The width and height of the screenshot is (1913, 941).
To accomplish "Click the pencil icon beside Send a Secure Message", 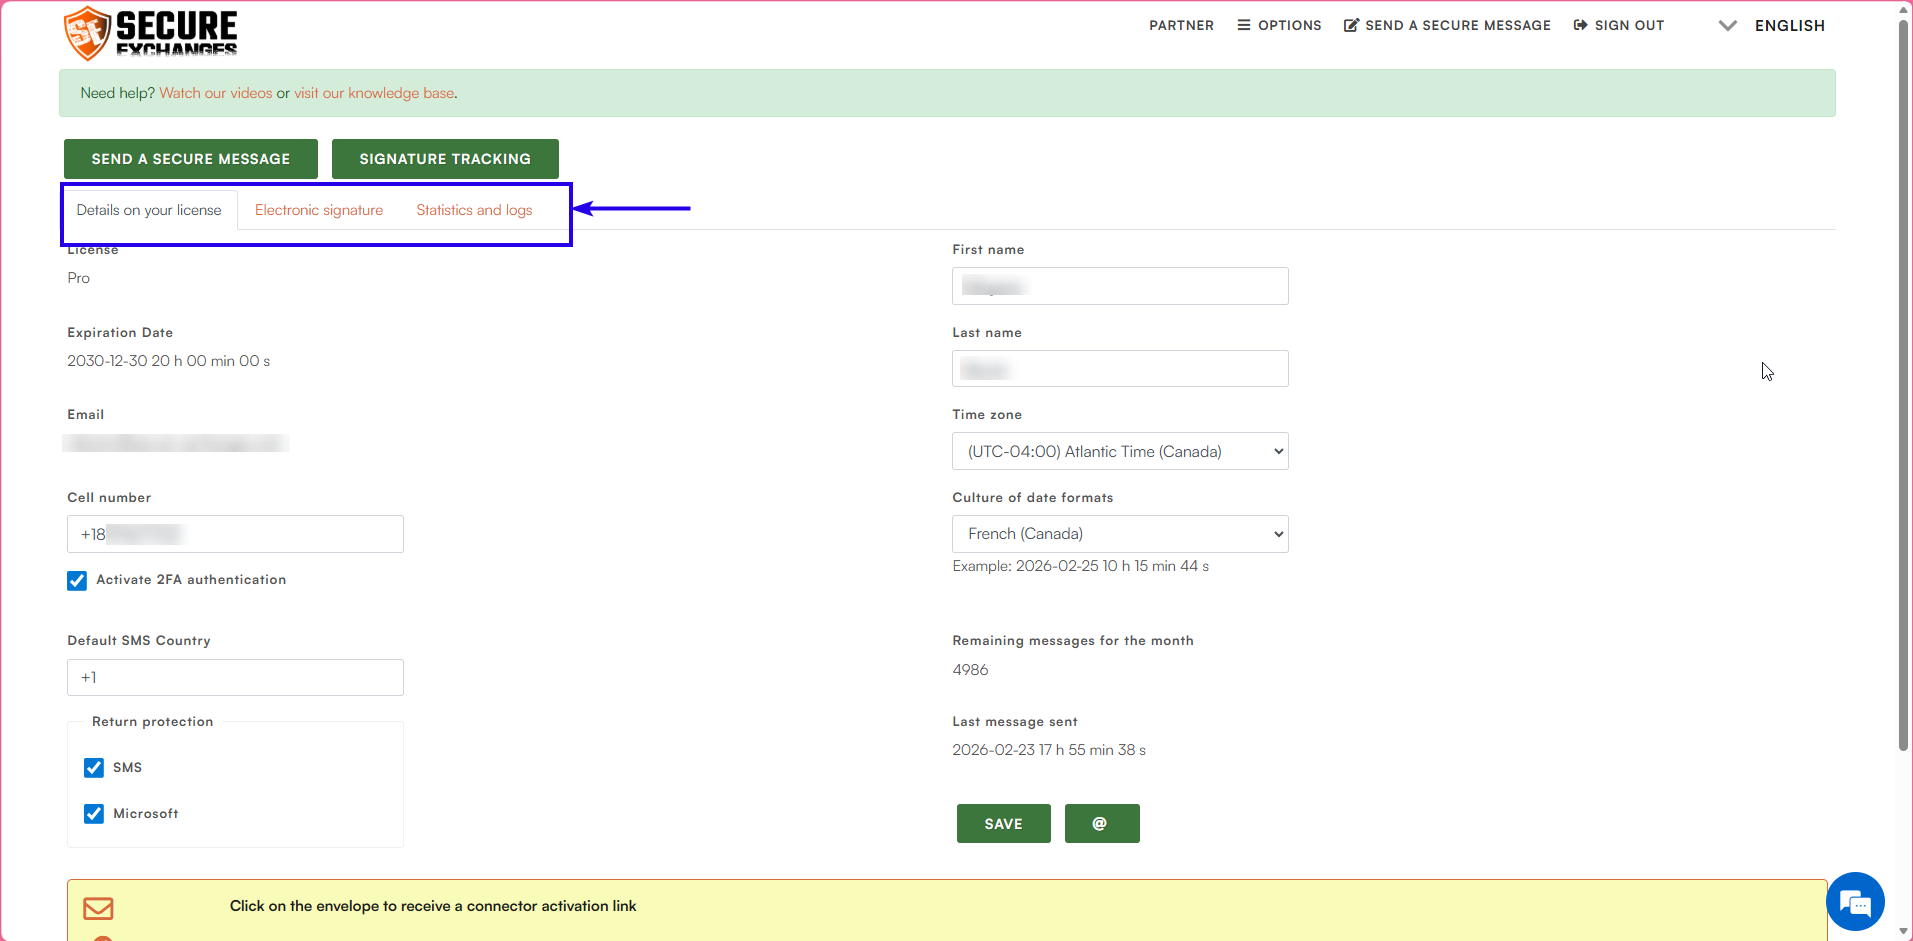I will tap(1351, 25).
